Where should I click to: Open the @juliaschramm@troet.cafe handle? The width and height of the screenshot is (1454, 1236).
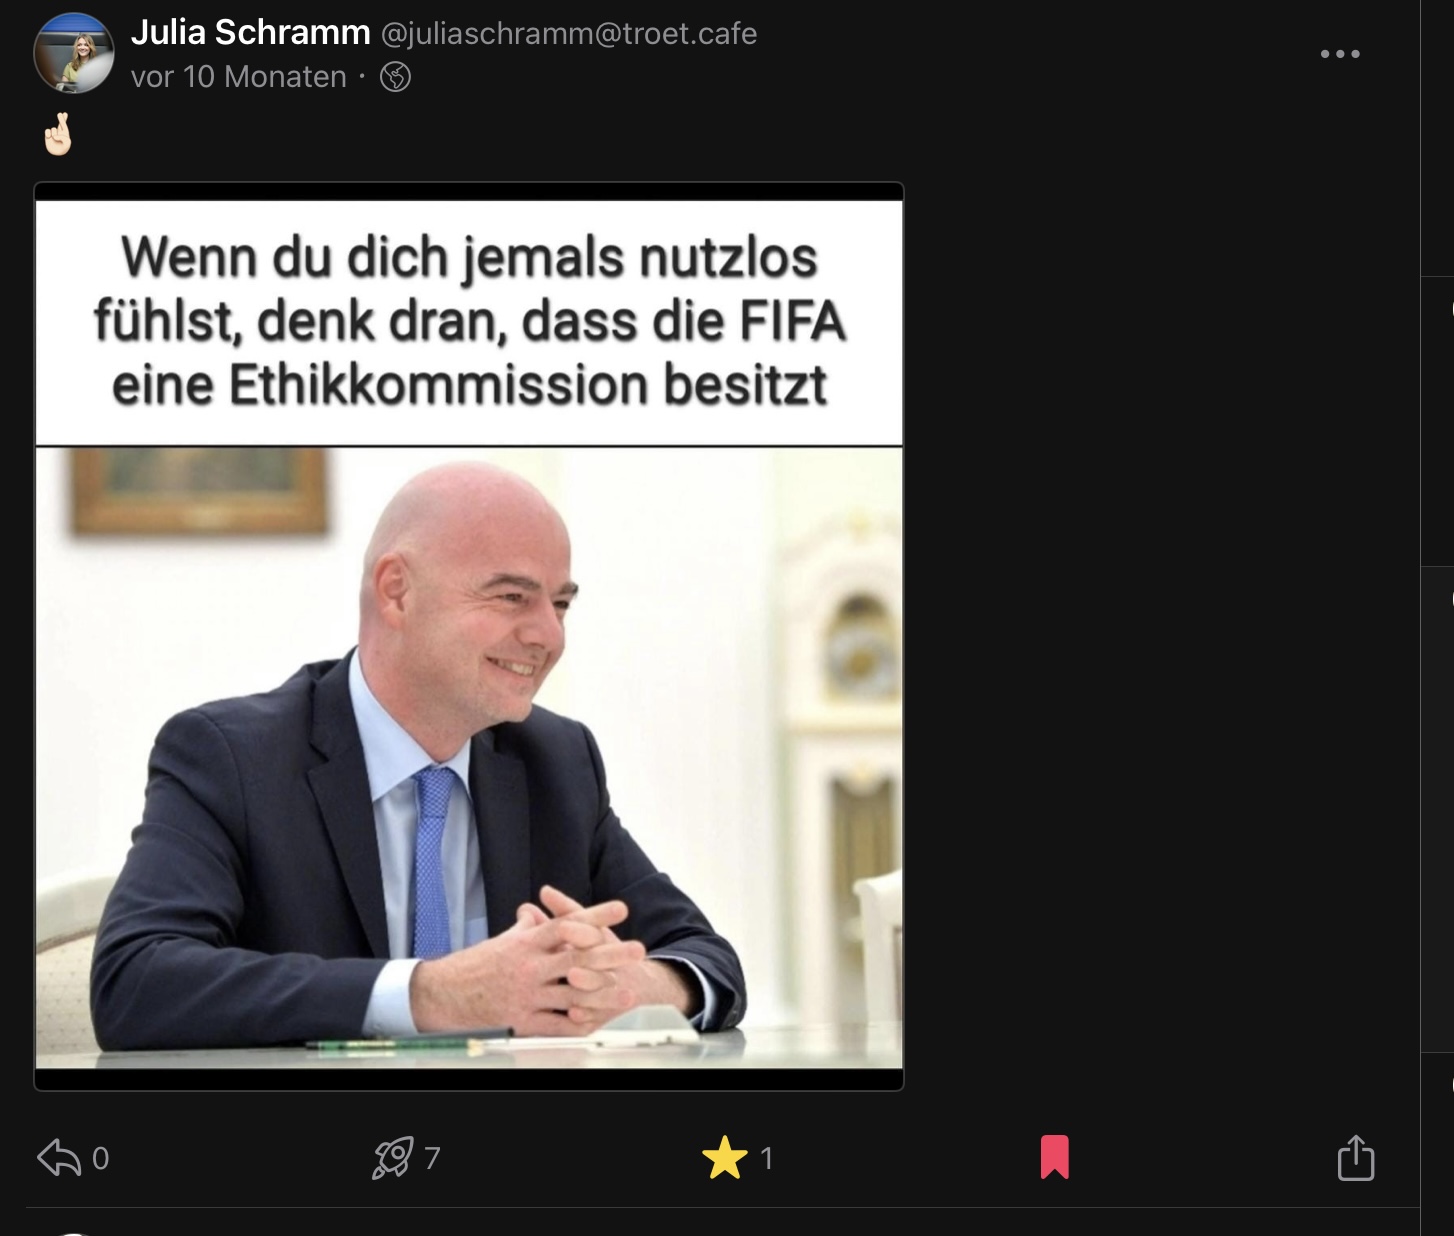pyautogui.click(x=569, y=34)
